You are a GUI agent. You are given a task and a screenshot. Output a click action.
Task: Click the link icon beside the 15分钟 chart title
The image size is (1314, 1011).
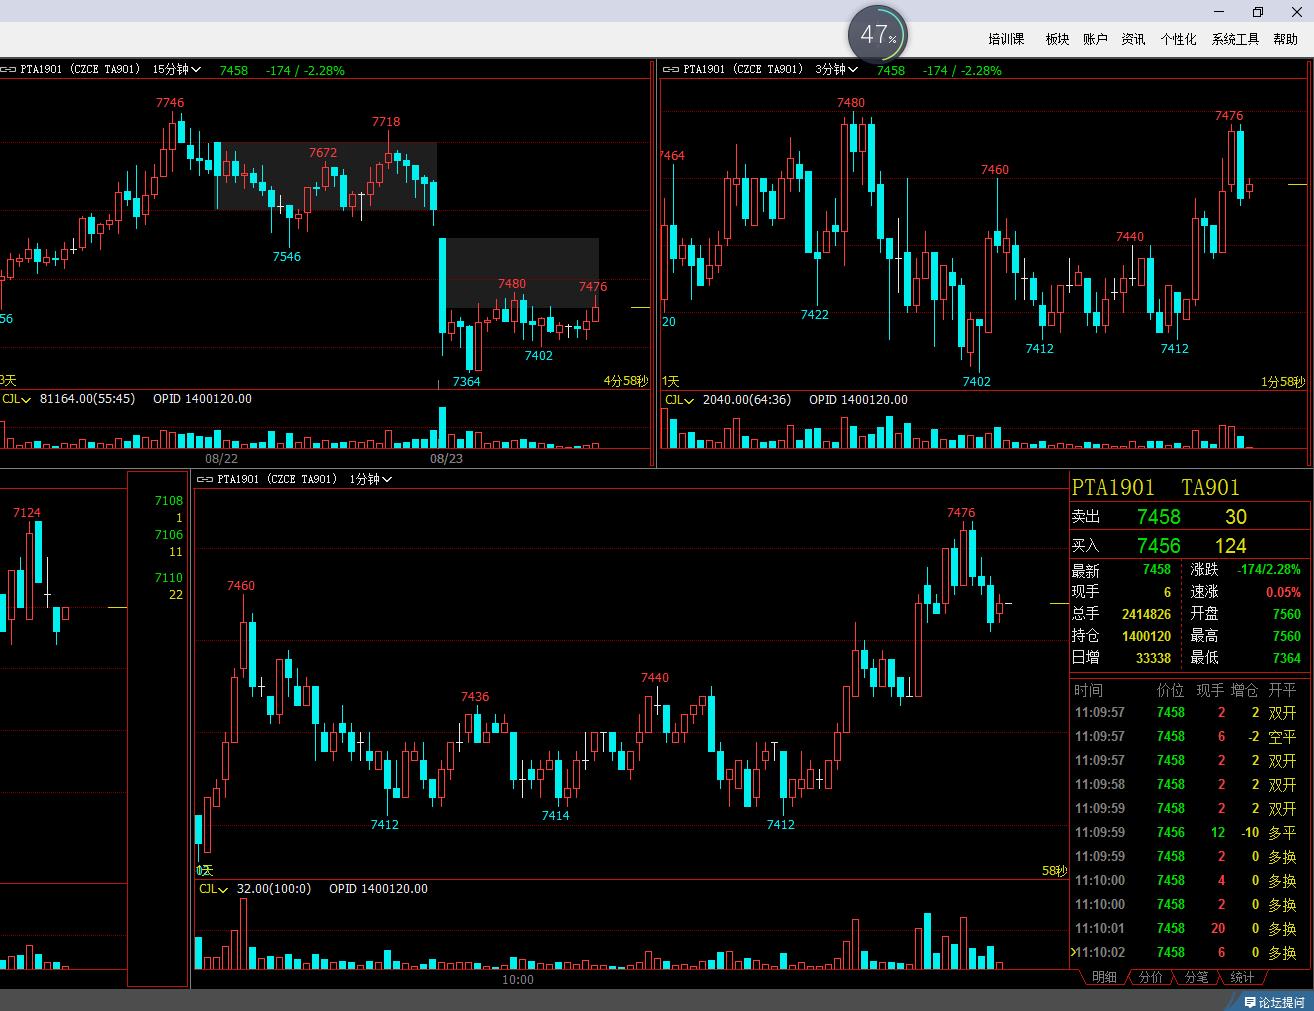9,70
